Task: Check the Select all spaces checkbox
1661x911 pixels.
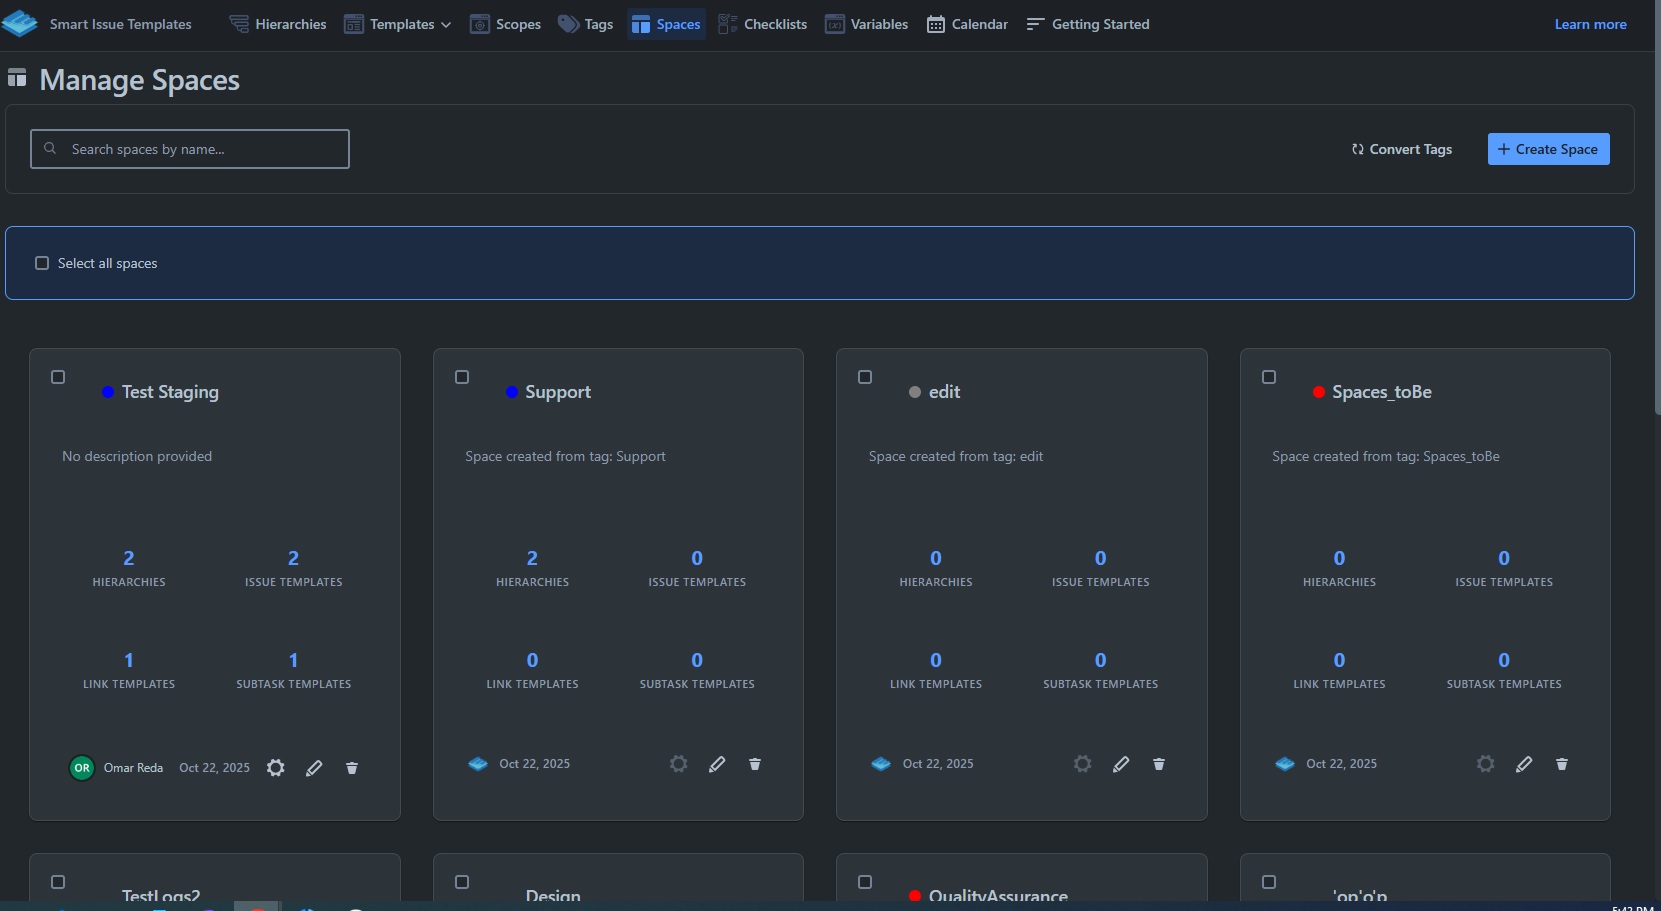Action: (42, 262)
